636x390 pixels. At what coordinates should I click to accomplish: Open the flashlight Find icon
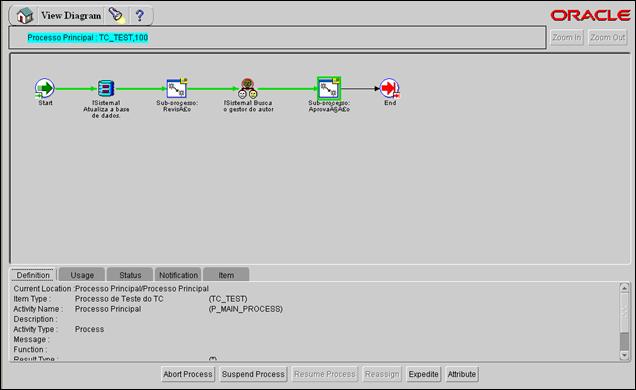116,15
